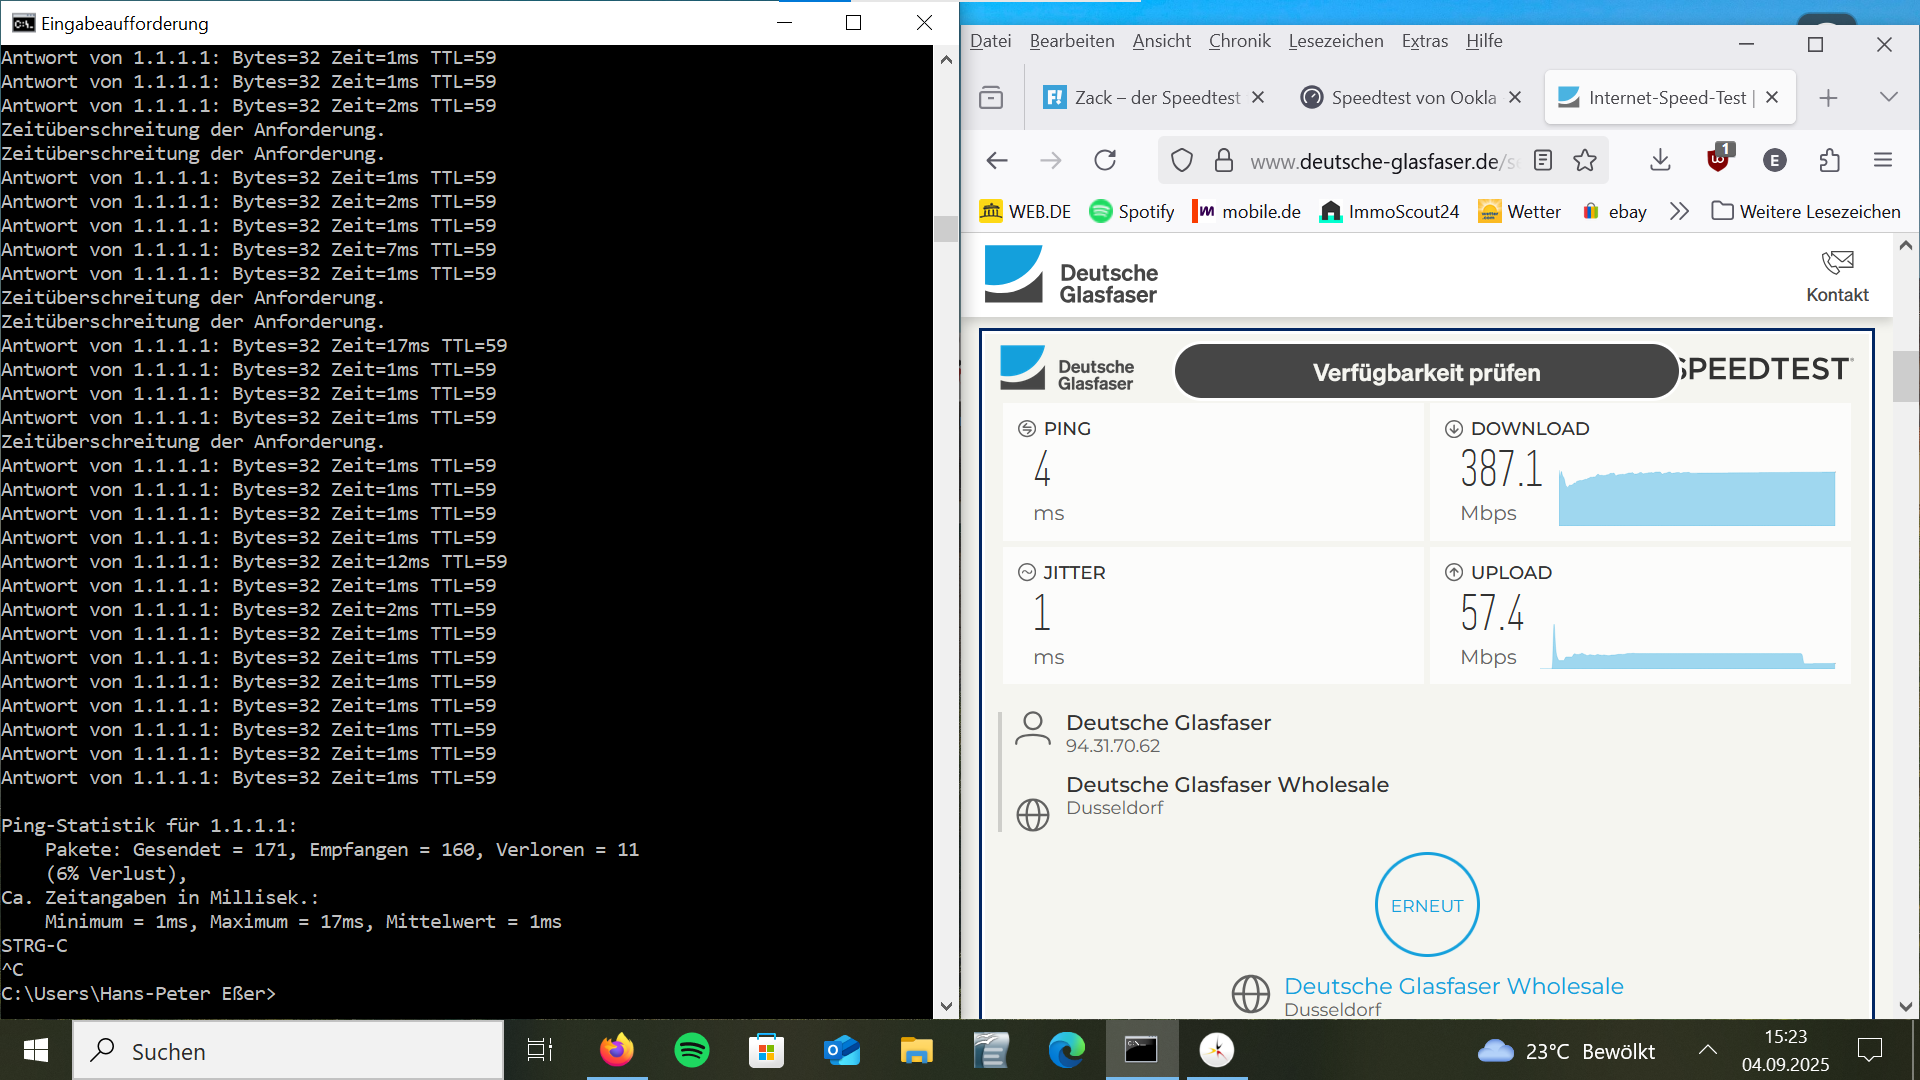The height and width of the screenshot is (1080, 1920).
Task: Open the extensions puzzle icon
Action: click(1830, 160)
